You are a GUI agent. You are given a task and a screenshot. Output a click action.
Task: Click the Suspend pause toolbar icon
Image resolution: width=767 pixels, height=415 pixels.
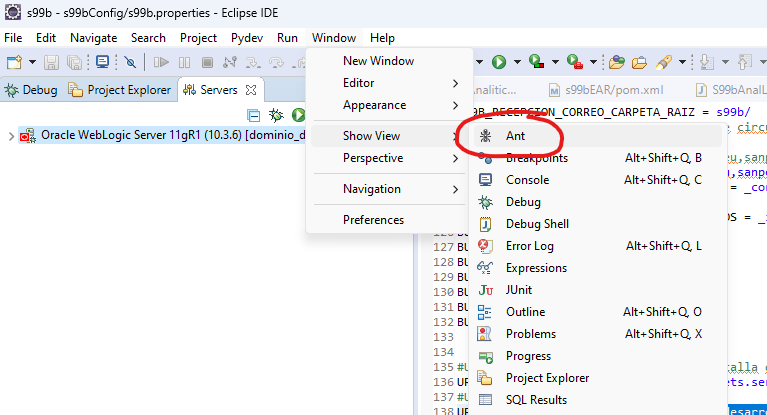click(184, 62)
